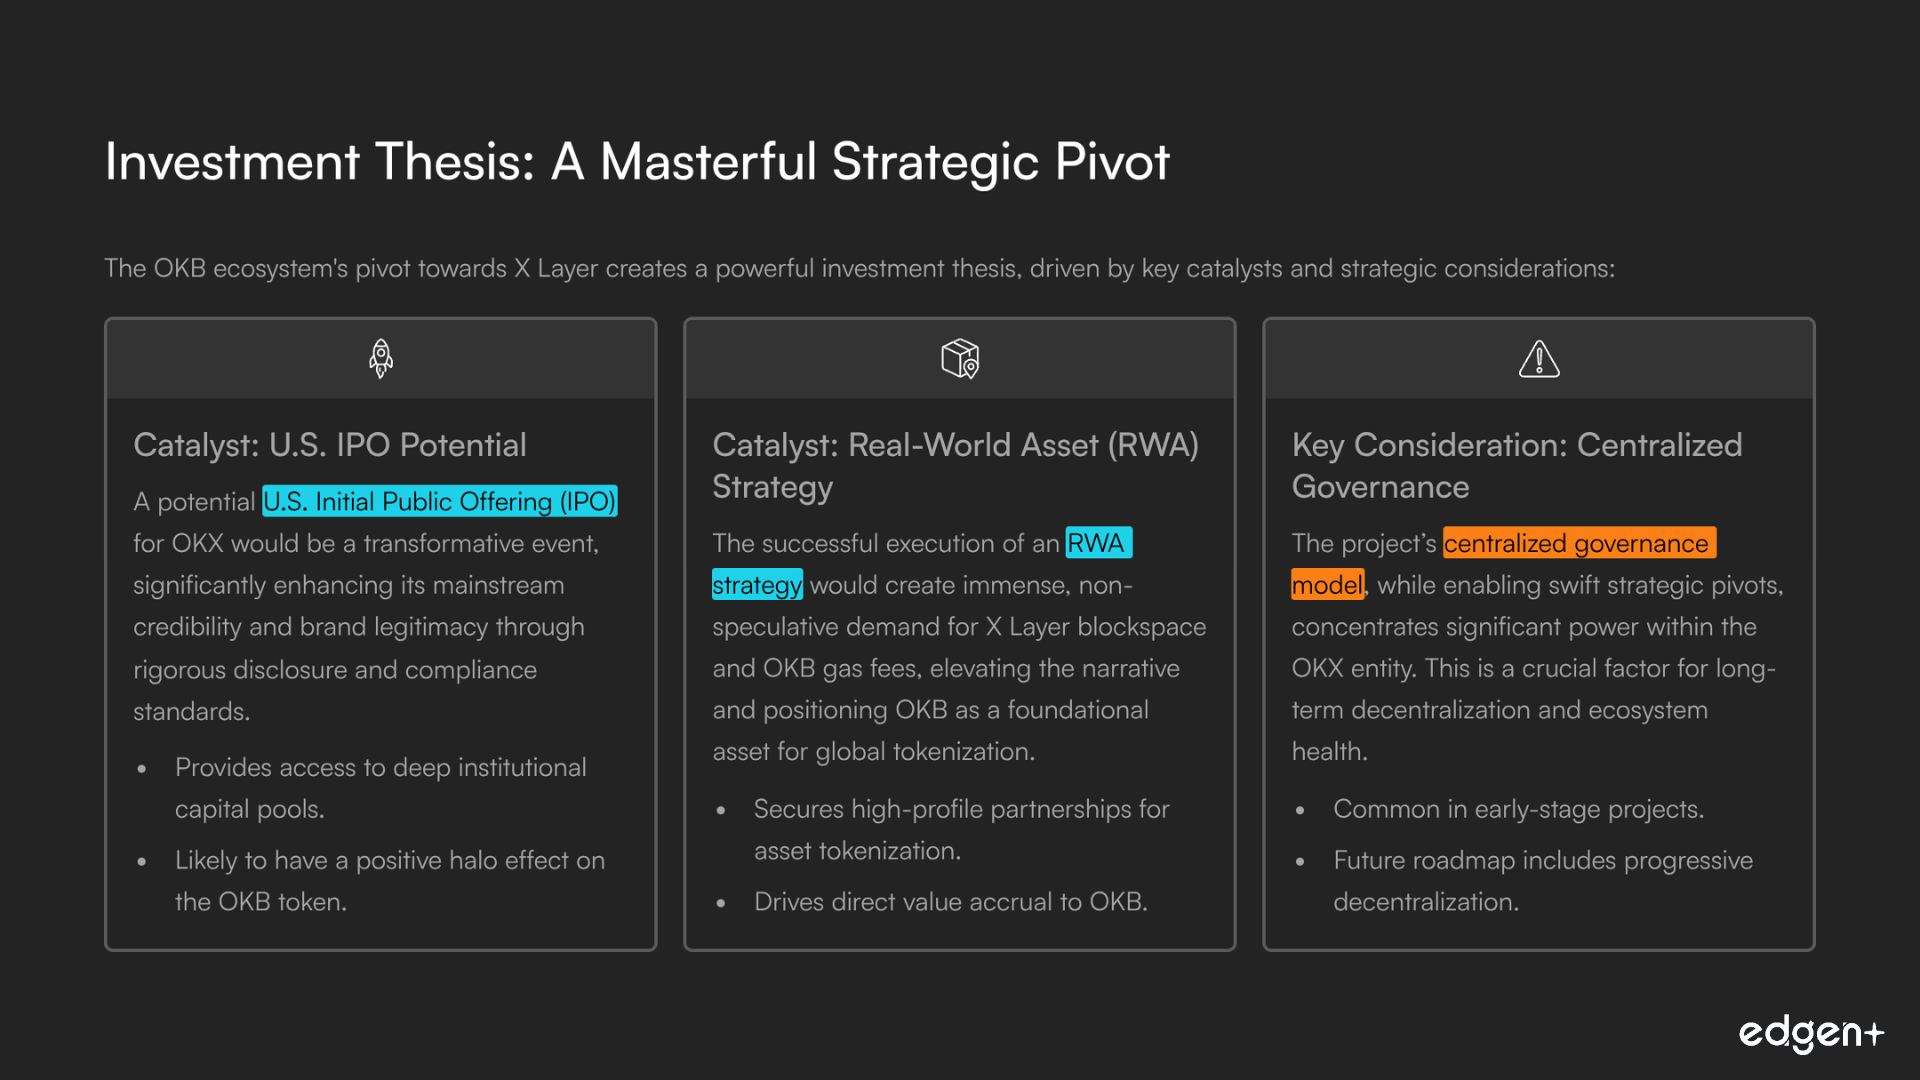Click bullet "Common in early-stage projects"
Image resolution: width=1920 pixels, height=1080 pixels.
click(x=1518, y=809)
